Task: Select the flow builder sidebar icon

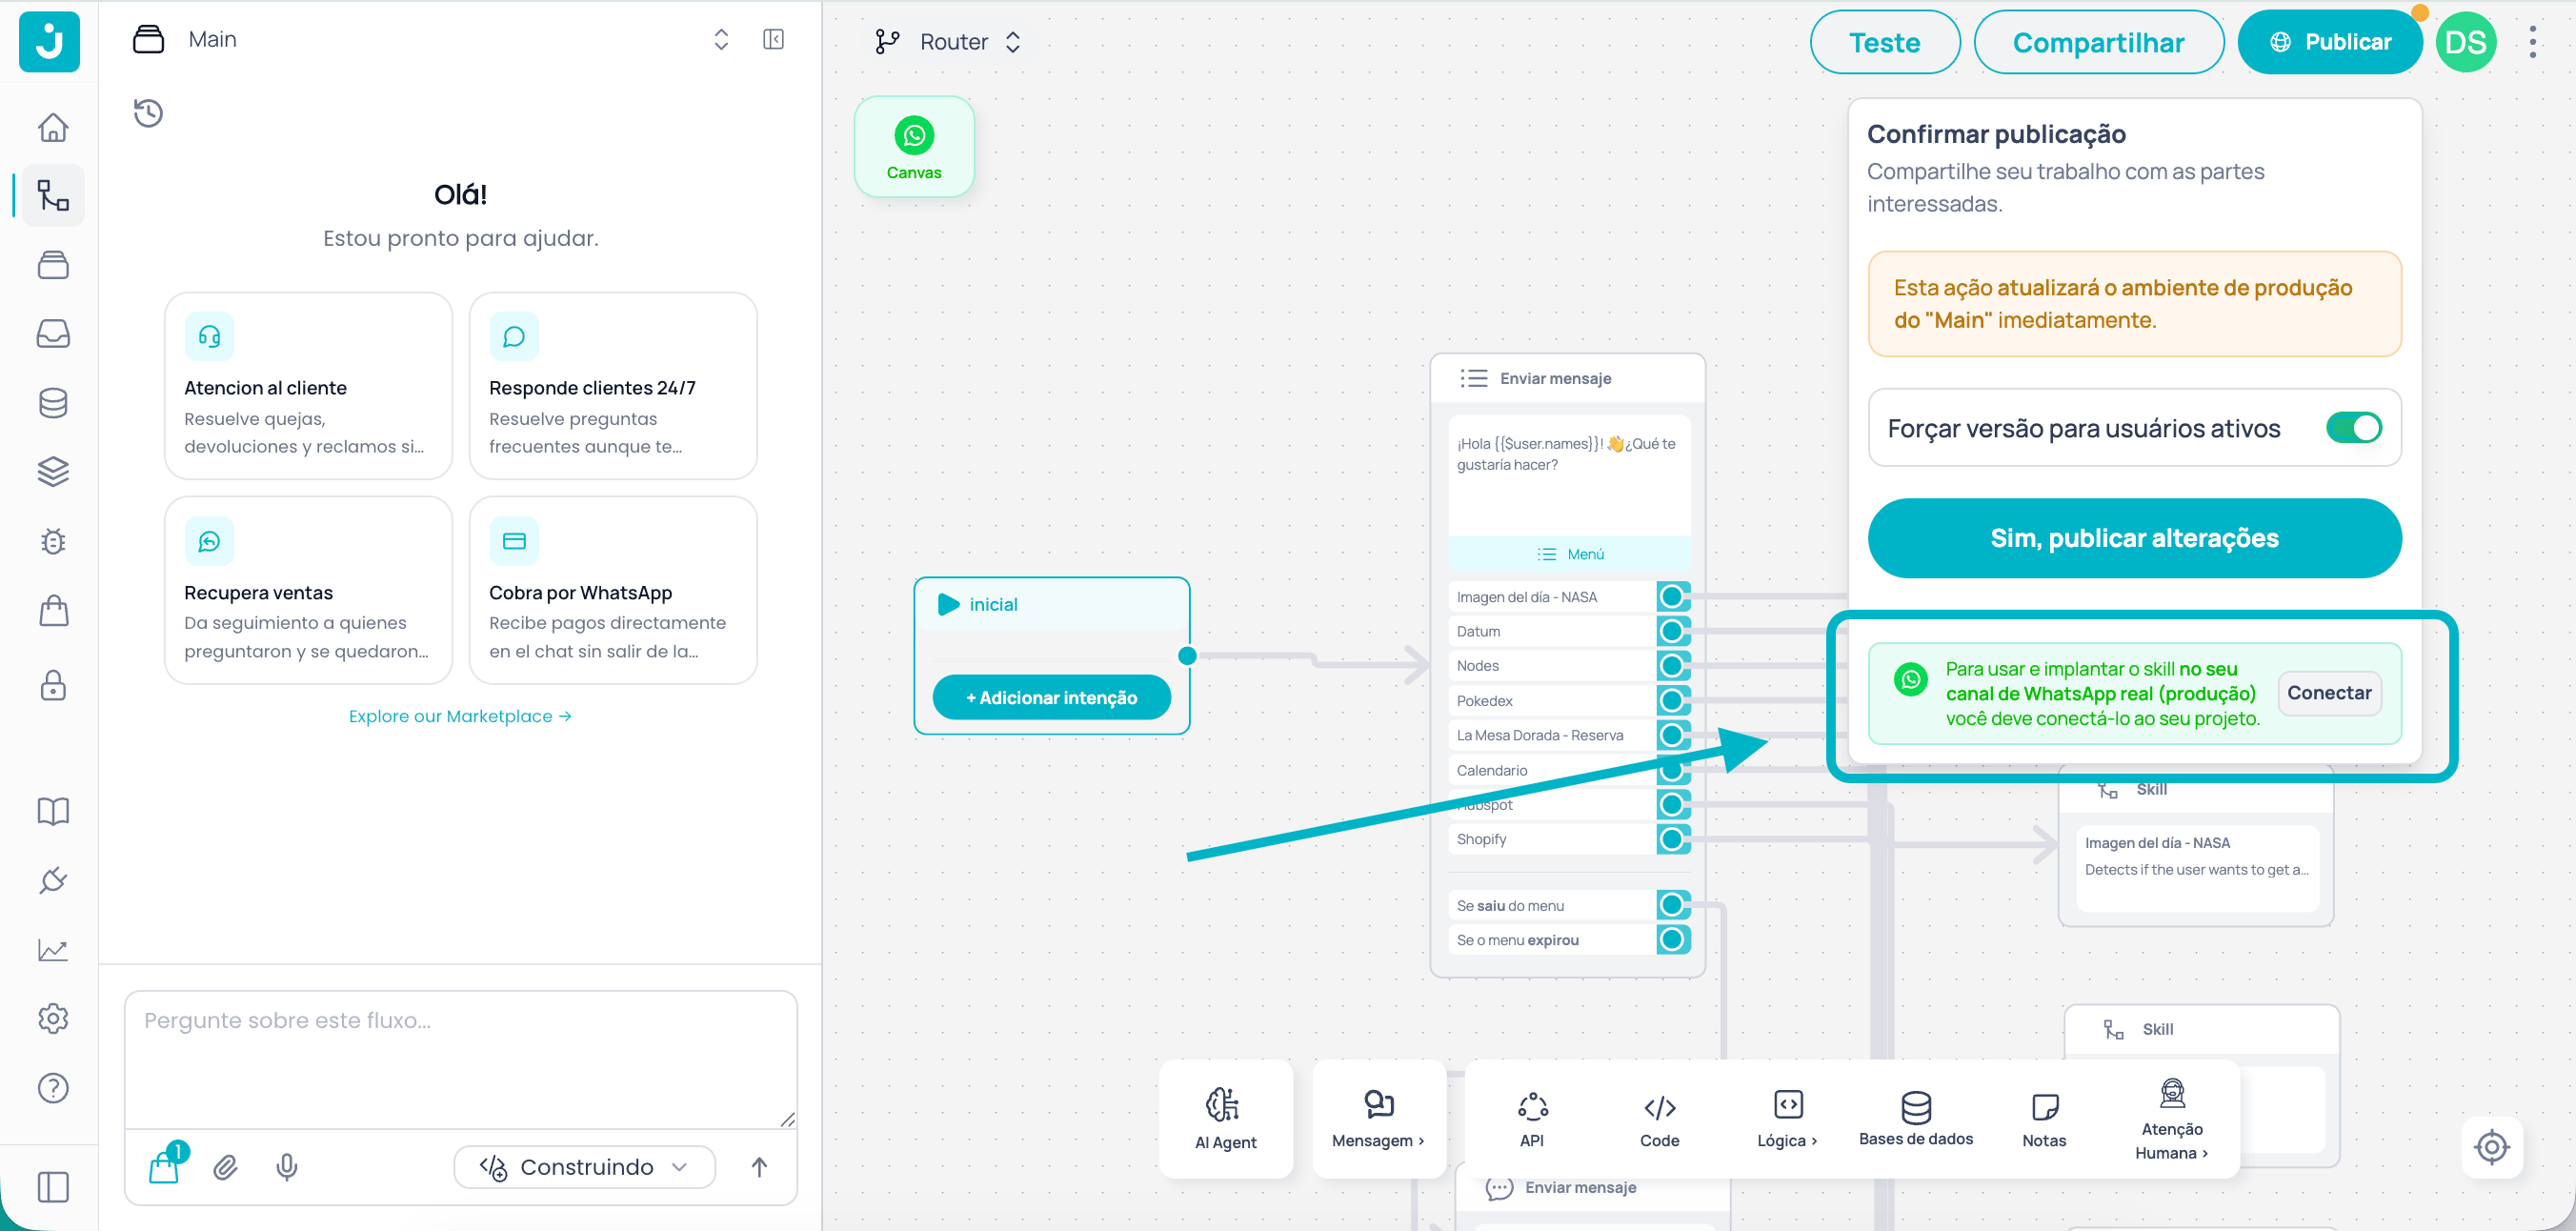Action: click(53, 195)
